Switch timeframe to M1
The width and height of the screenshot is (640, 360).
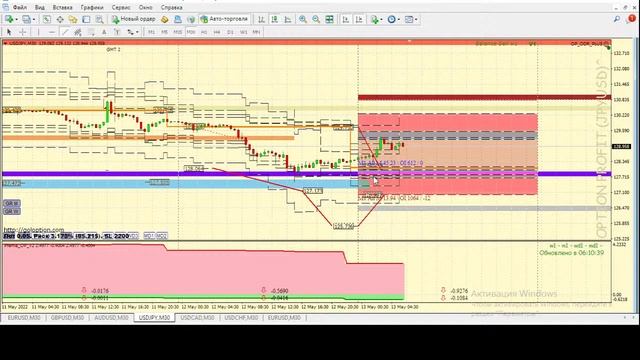151,32
